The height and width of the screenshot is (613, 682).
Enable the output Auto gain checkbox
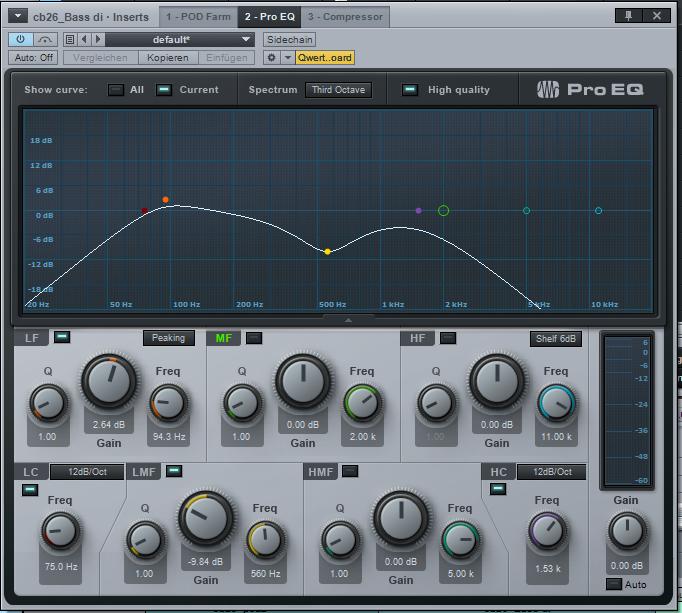(614, 584)
